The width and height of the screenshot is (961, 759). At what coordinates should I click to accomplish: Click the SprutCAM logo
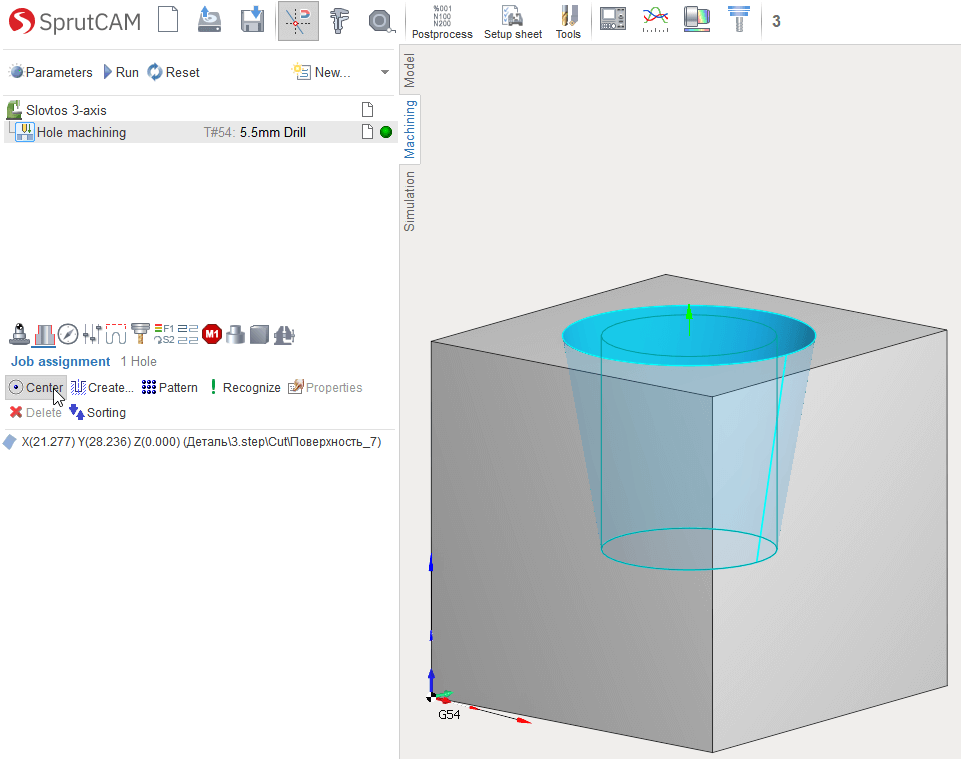74,21
